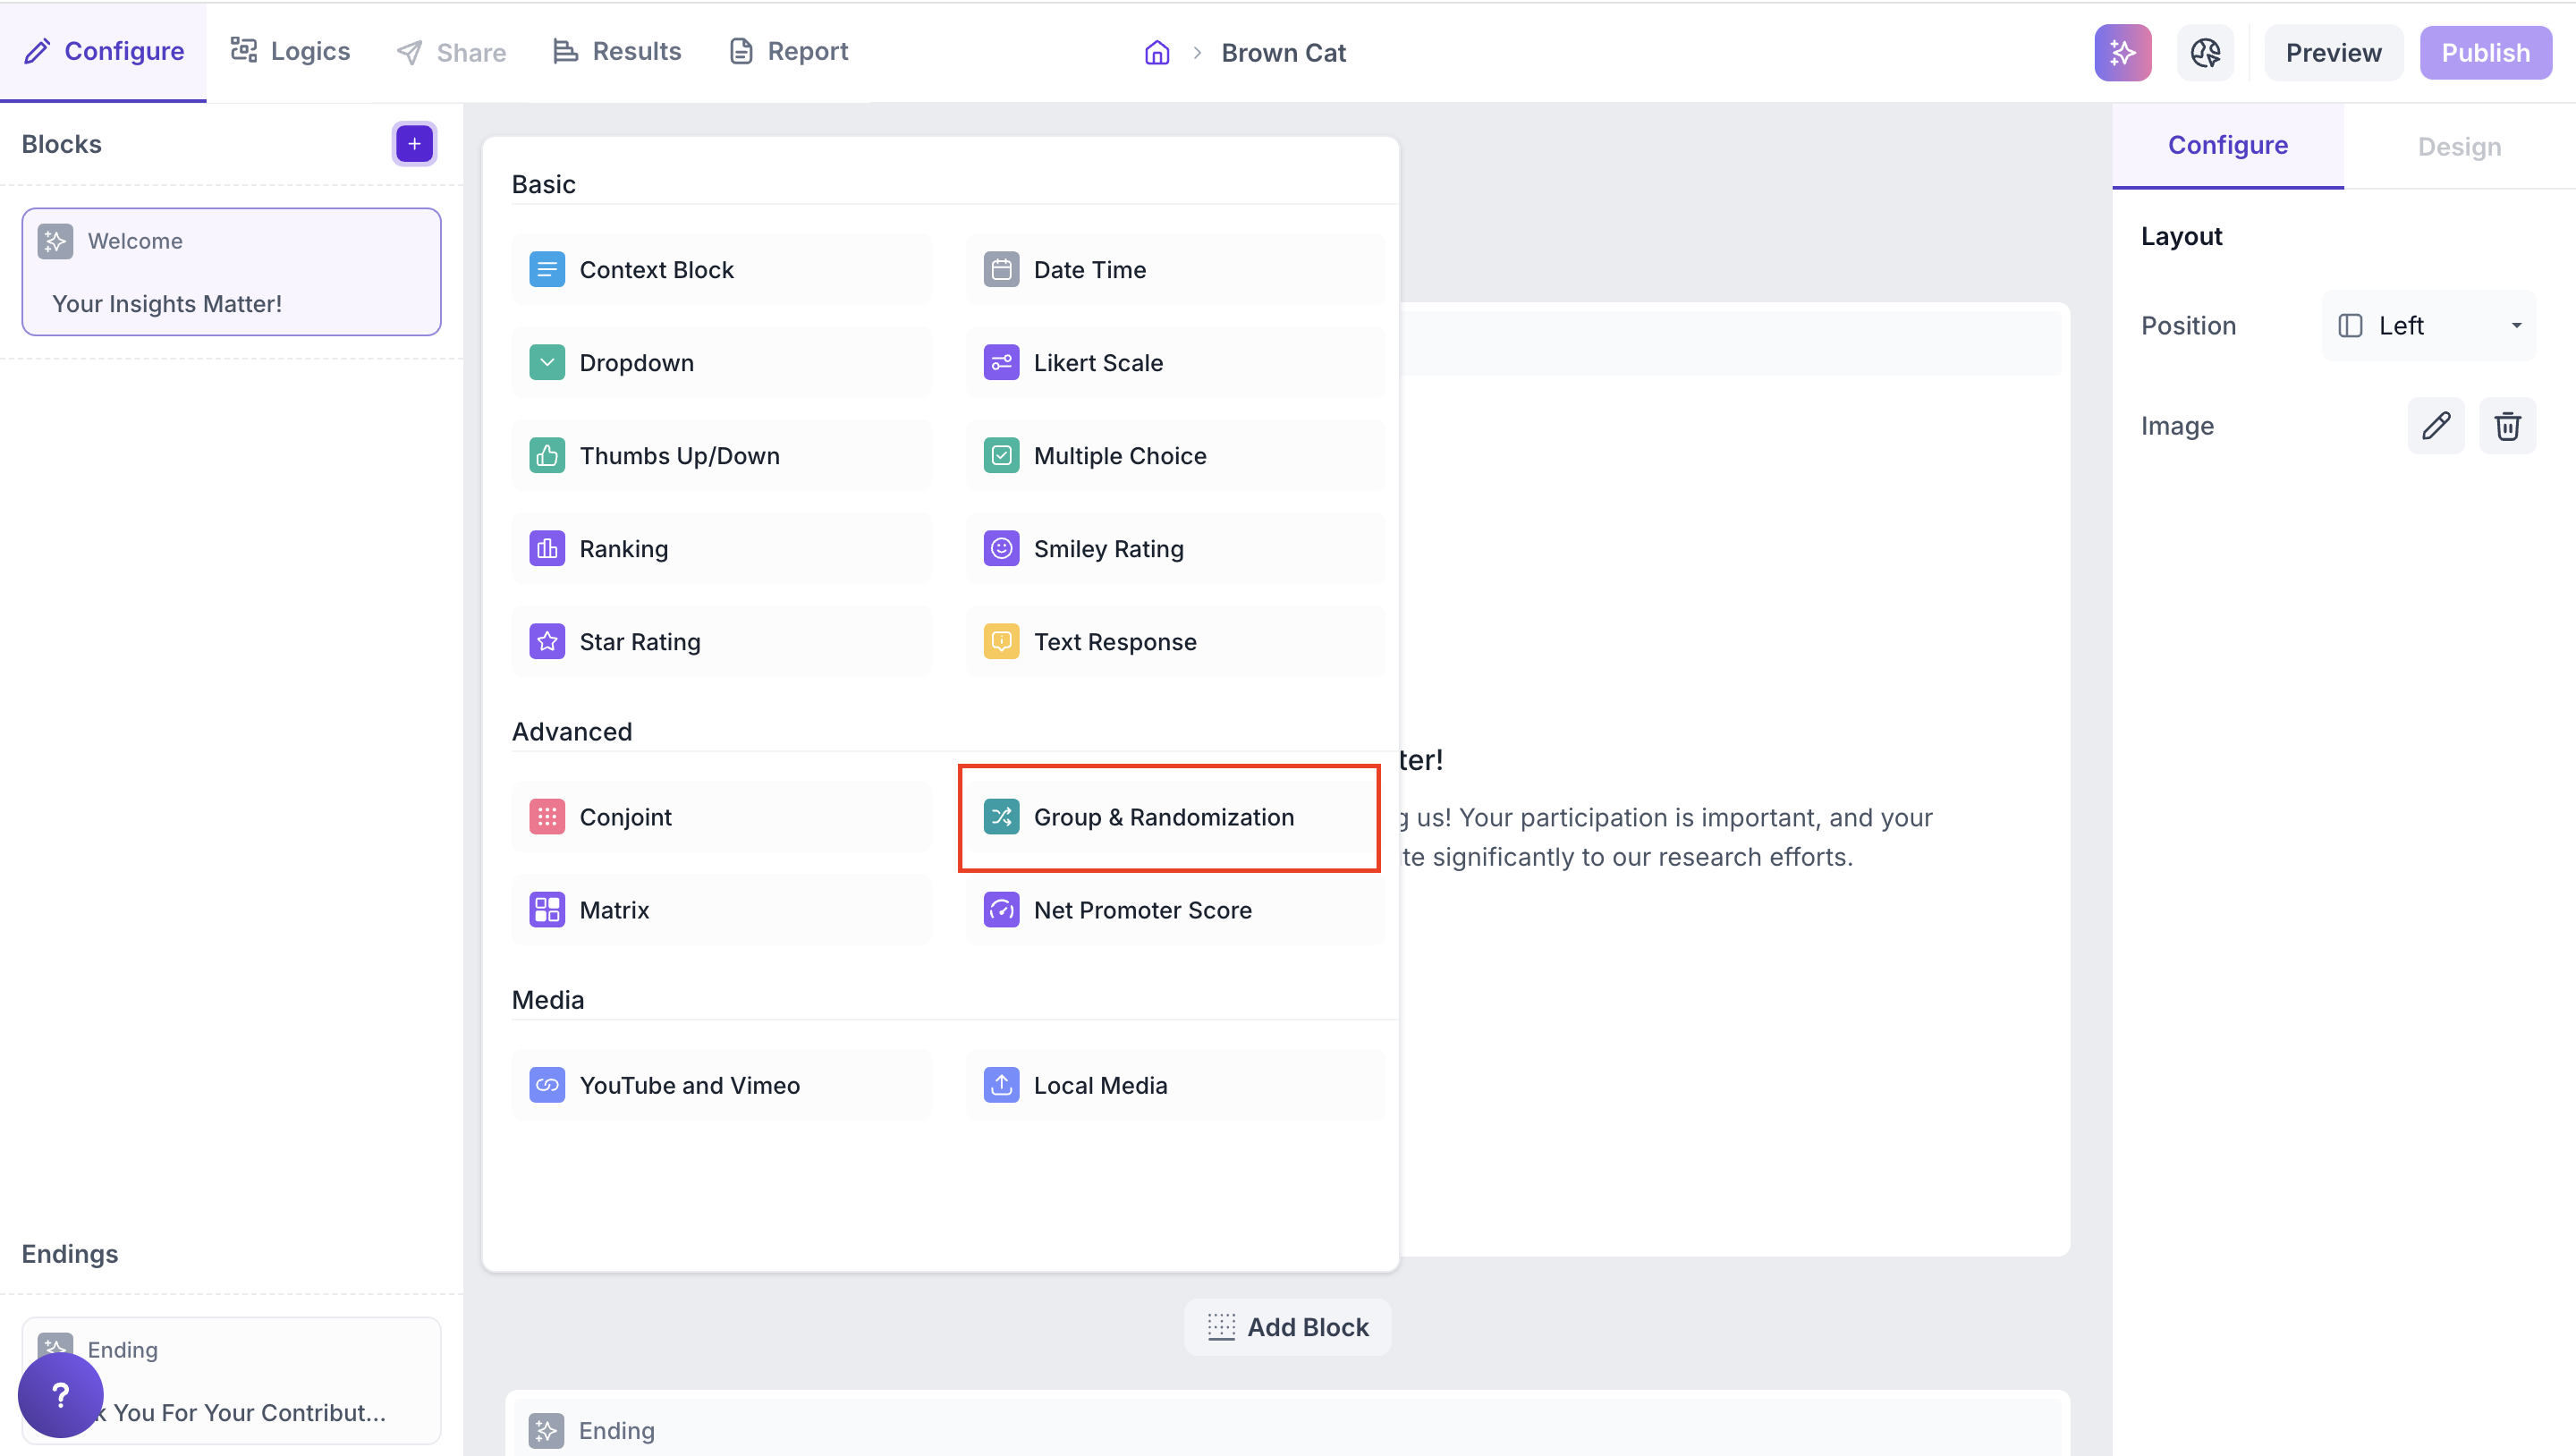Click the home icon in breadcrumb
This screenshot has height=1456, width=2576.
(x=1157, y=53)
